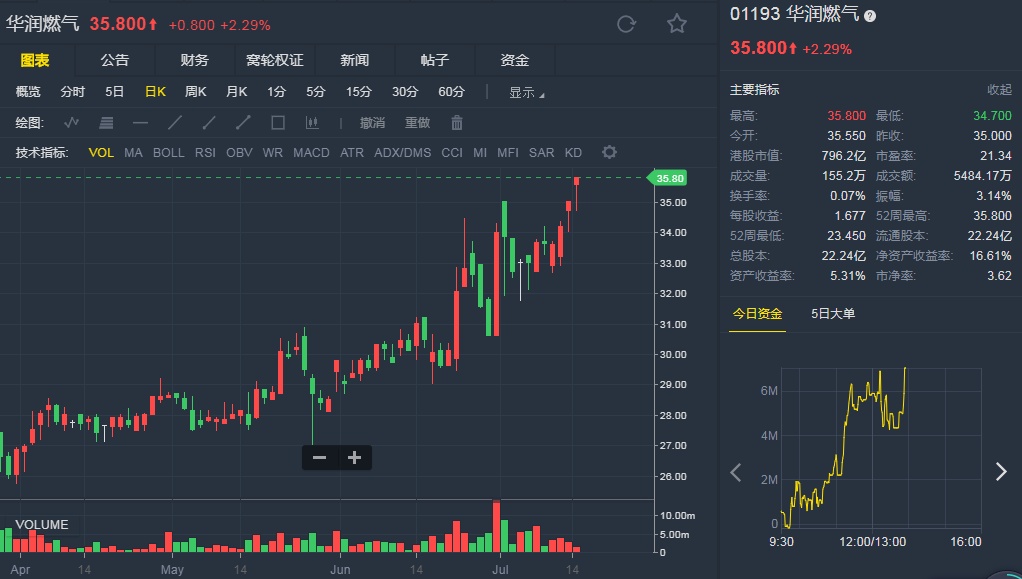Open the 5日大单 tab
The width and height of the screenshot is (1022, 579).
833,314
